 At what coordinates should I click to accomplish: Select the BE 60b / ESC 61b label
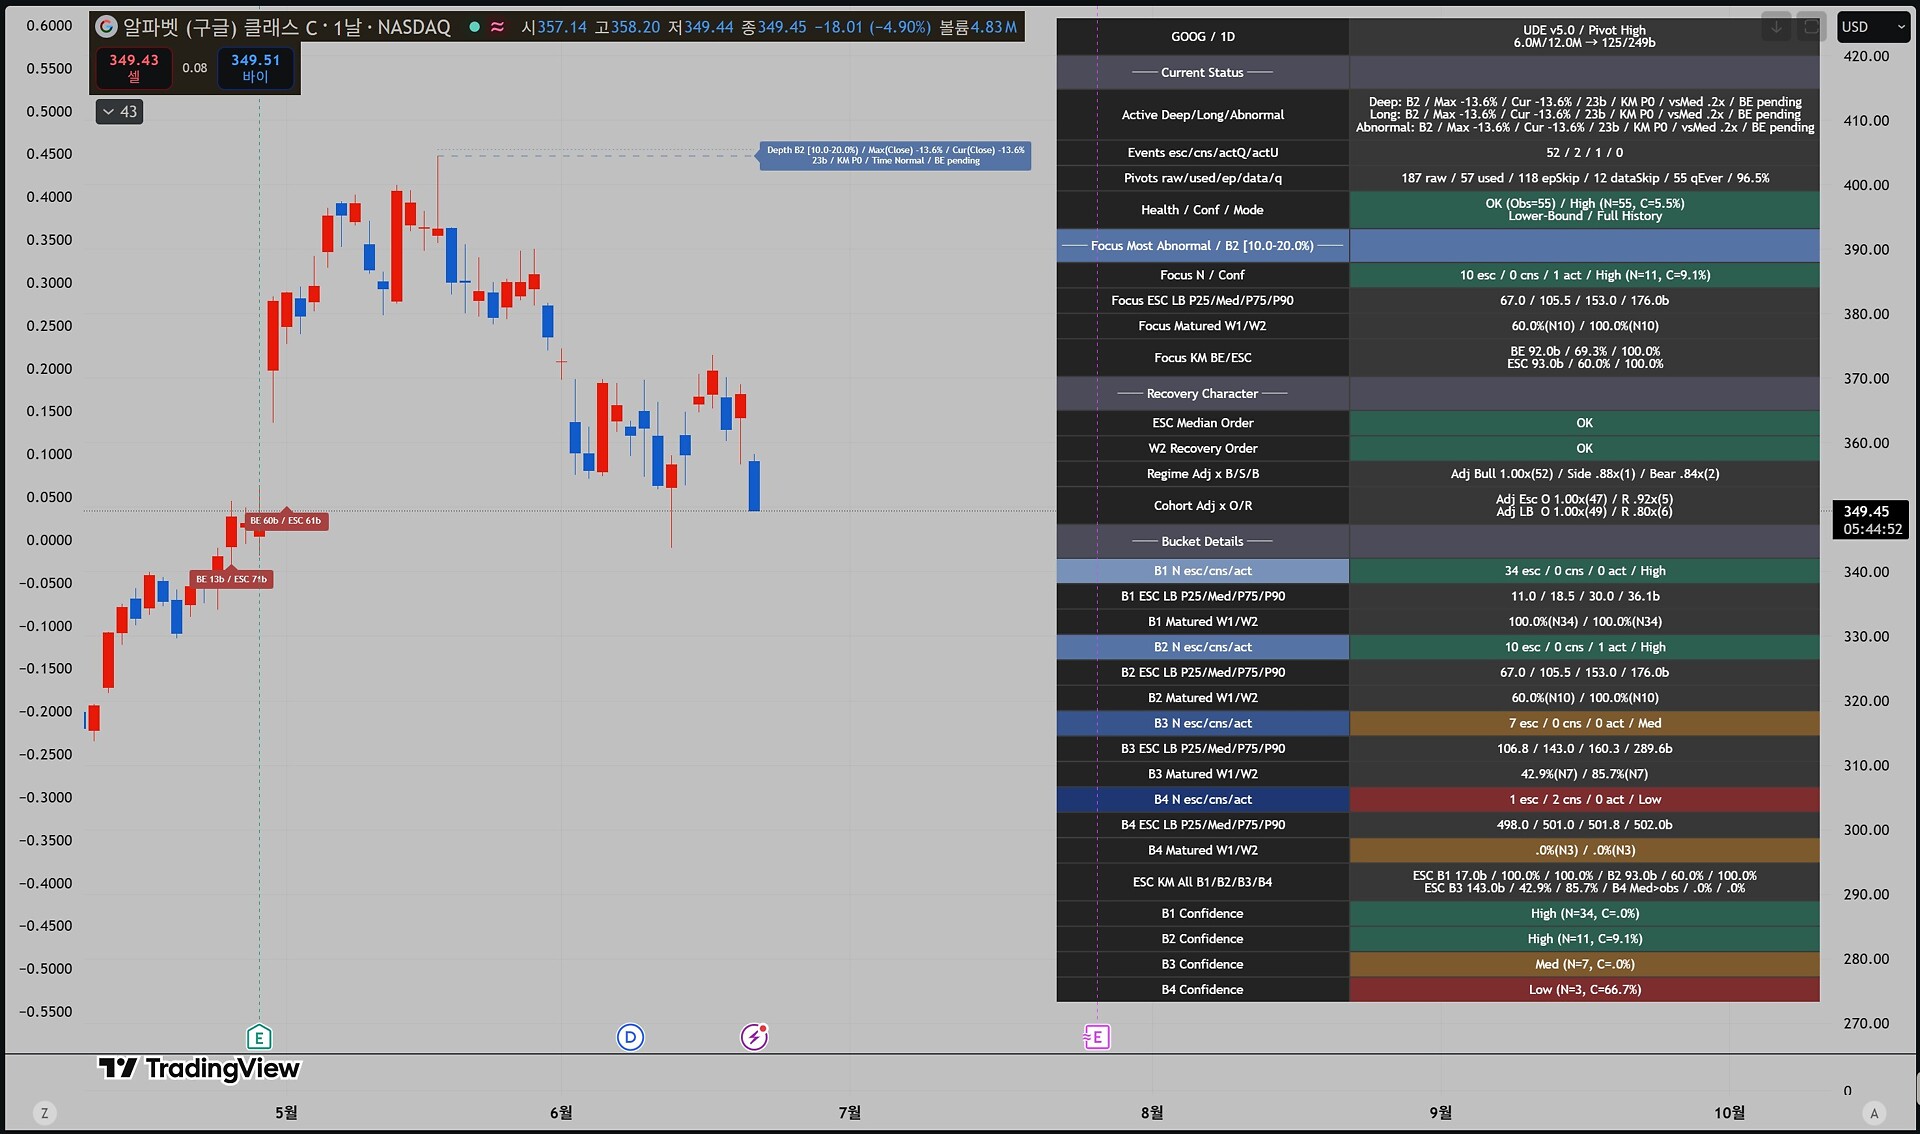click(x=286, y=520)
